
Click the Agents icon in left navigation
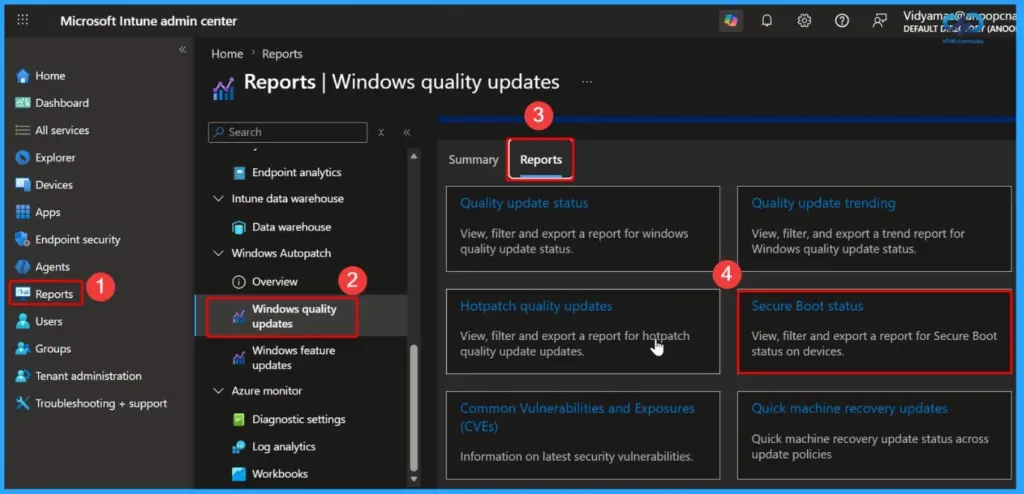pos(23,267)
